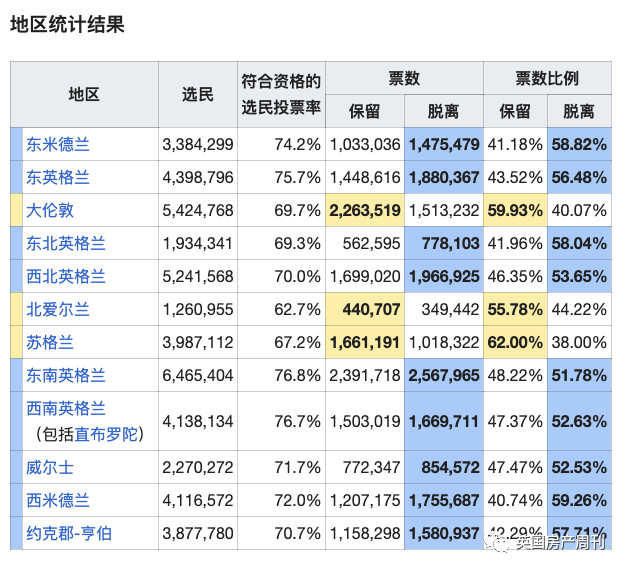This screenshot has height=570, width=625.
Task: Open the 东米德兰 region link
Action: 58,144
